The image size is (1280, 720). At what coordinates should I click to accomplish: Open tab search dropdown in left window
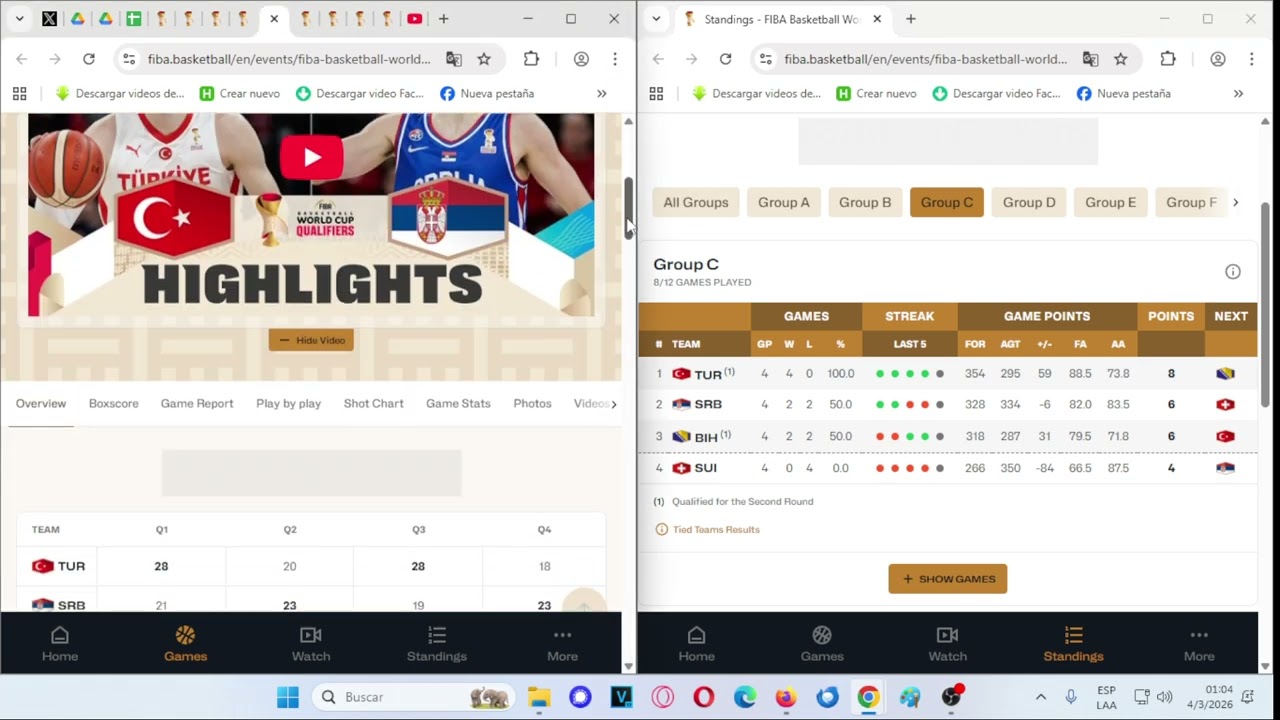[19, 19]
